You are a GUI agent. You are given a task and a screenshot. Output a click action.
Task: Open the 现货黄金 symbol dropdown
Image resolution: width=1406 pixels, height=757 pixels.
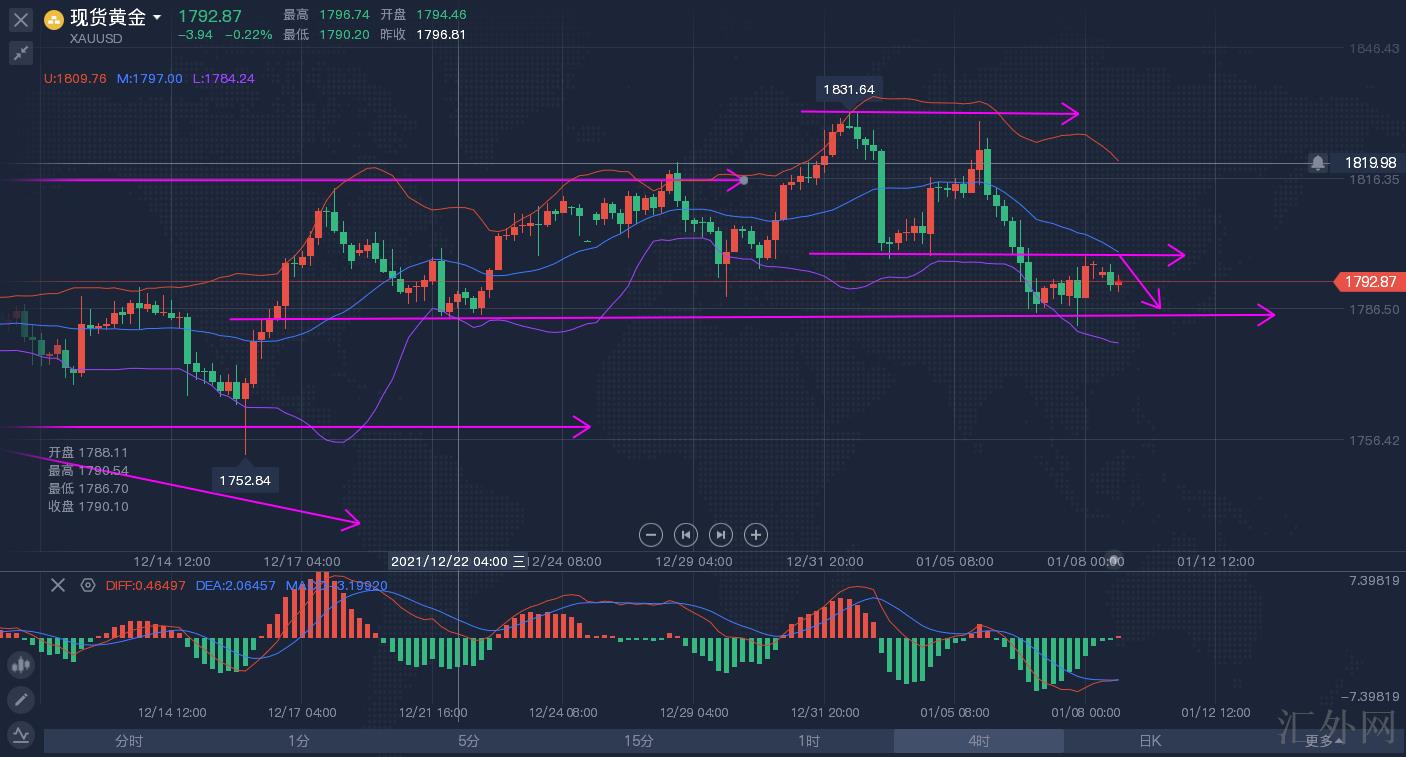click(x=157, y=18)
